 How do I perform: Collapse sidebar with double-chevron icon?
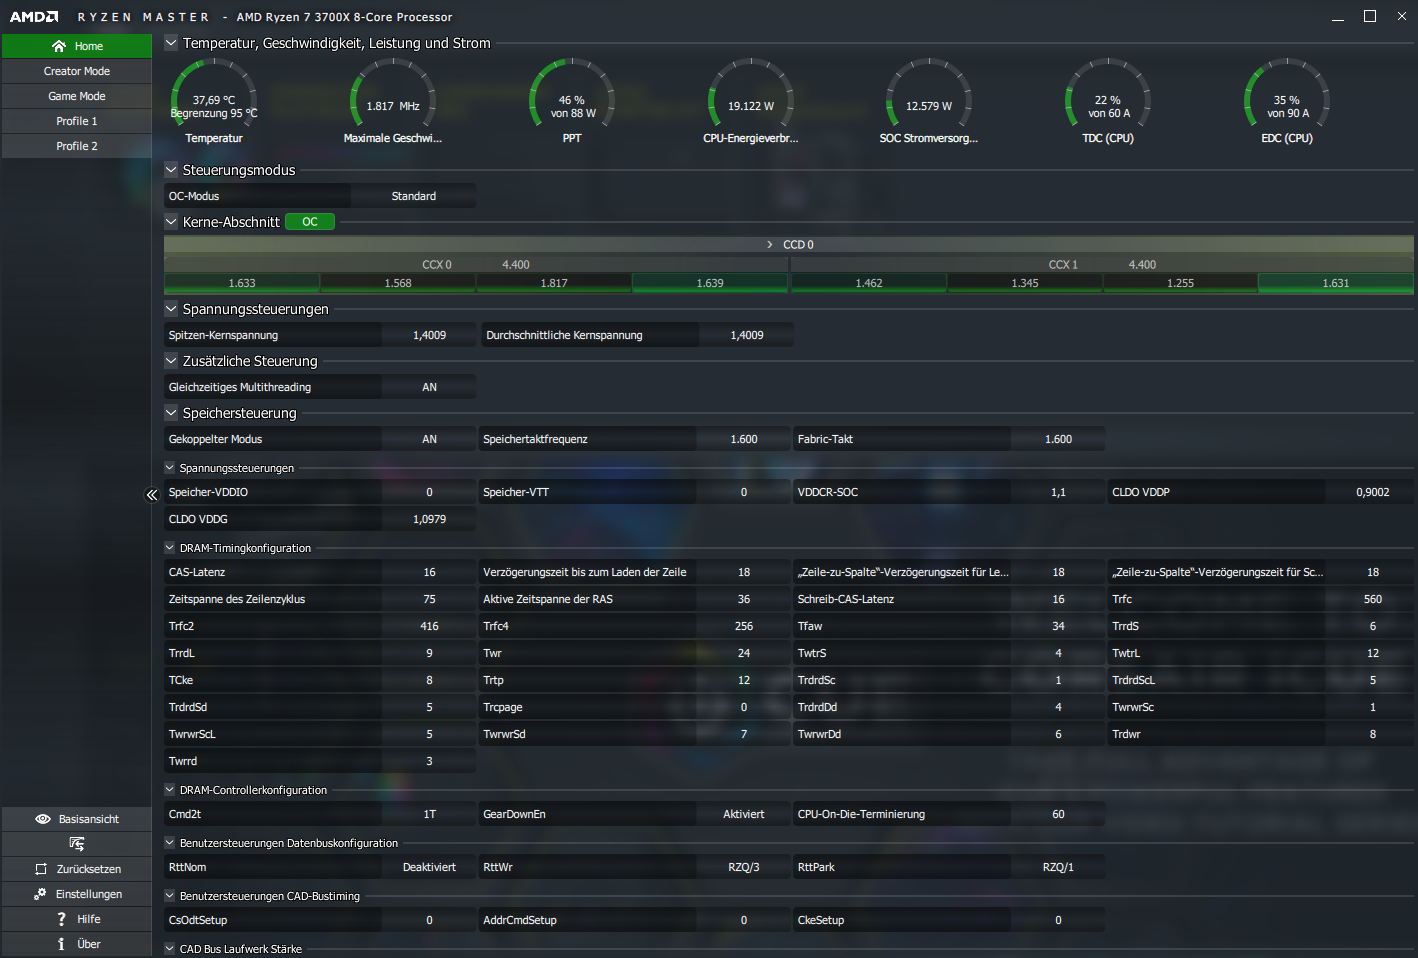(x=152, y=495)
